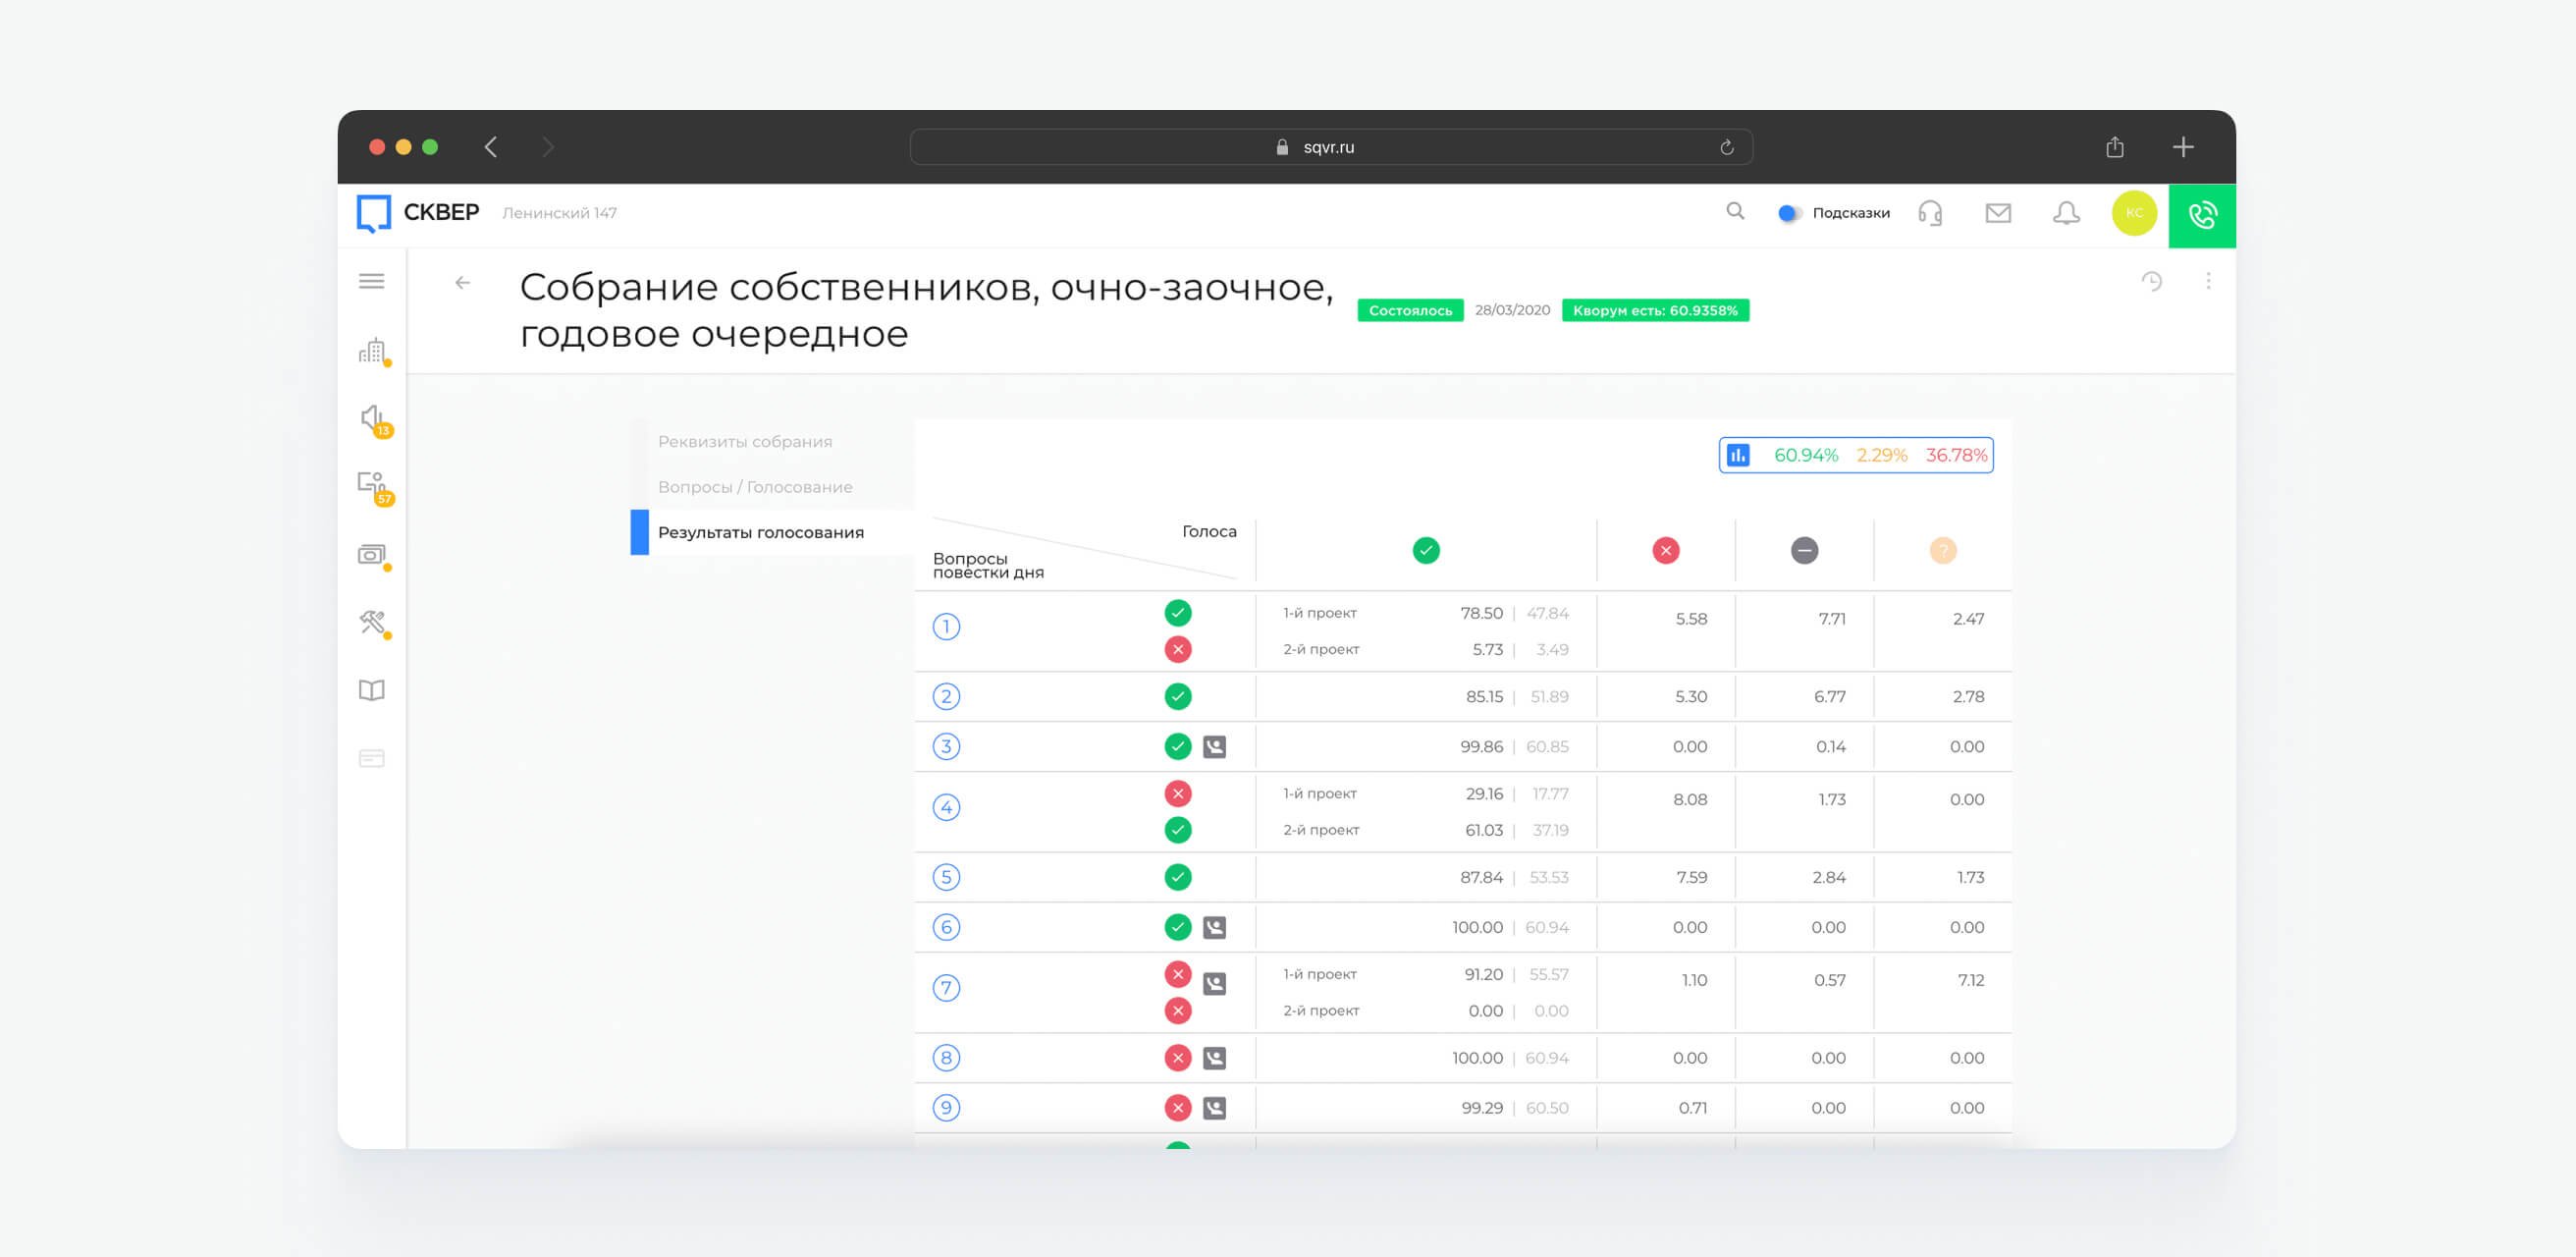2576x1257 pixels.
Task: Click the sqvr.ru address bar
Action: pyautogui.click(x=1330, y=147)
